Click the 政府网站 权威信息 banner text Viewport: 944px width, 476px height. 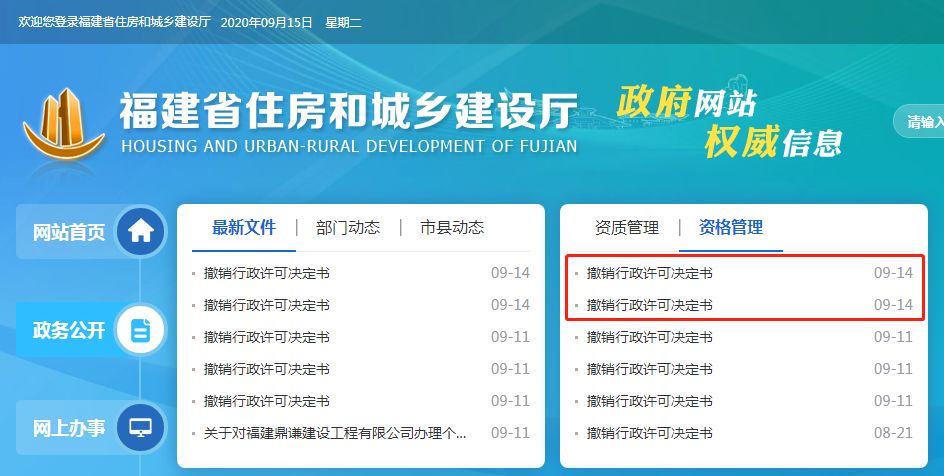[728, 122]
